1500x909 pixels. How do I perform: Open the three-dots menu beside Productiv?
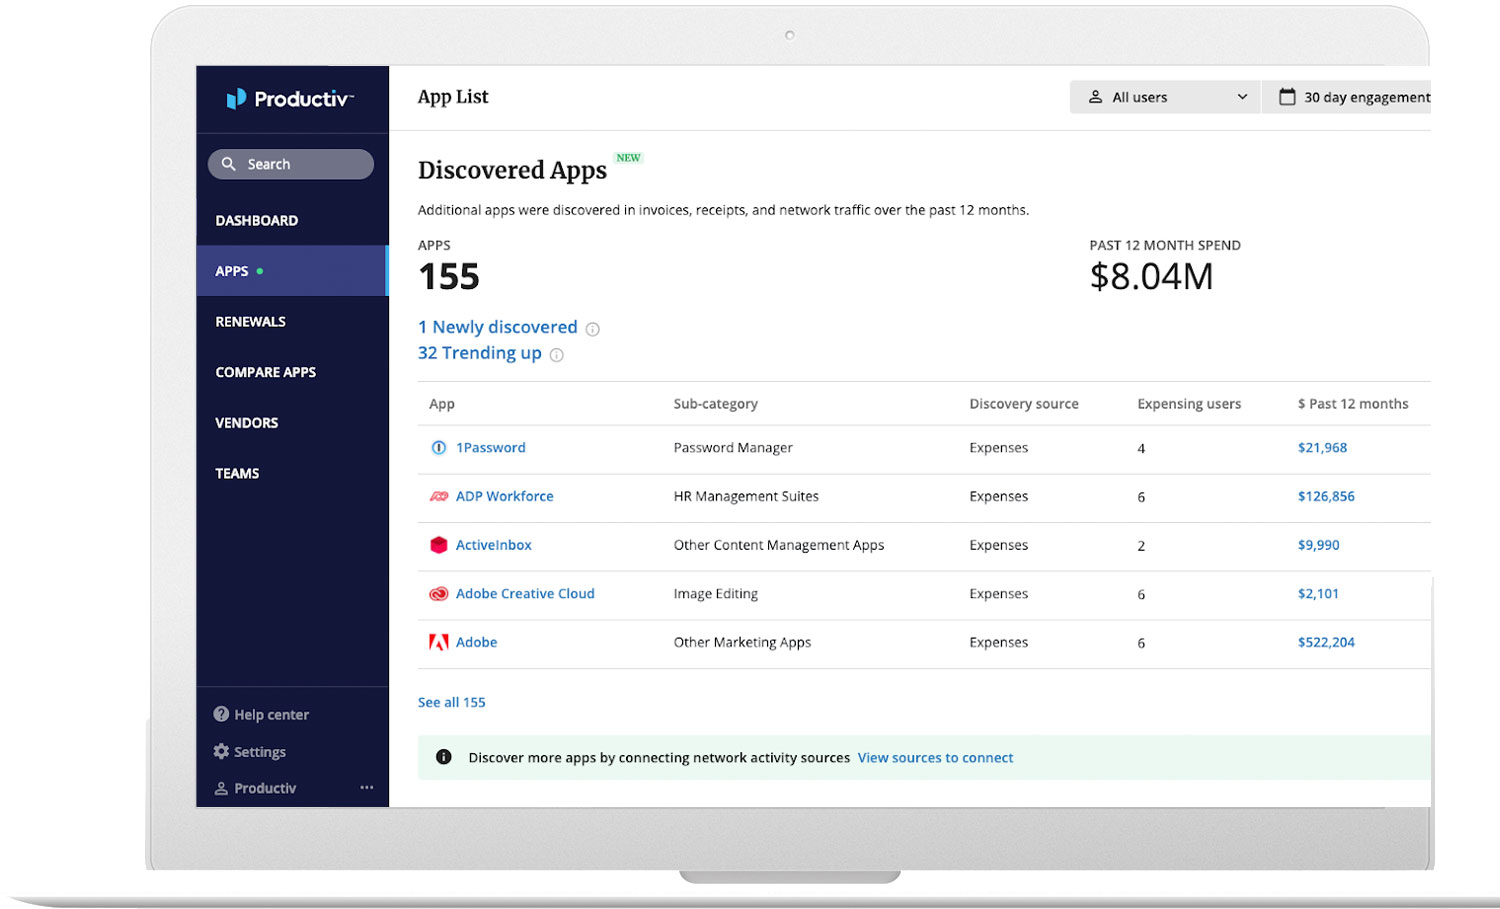(367, 788)
